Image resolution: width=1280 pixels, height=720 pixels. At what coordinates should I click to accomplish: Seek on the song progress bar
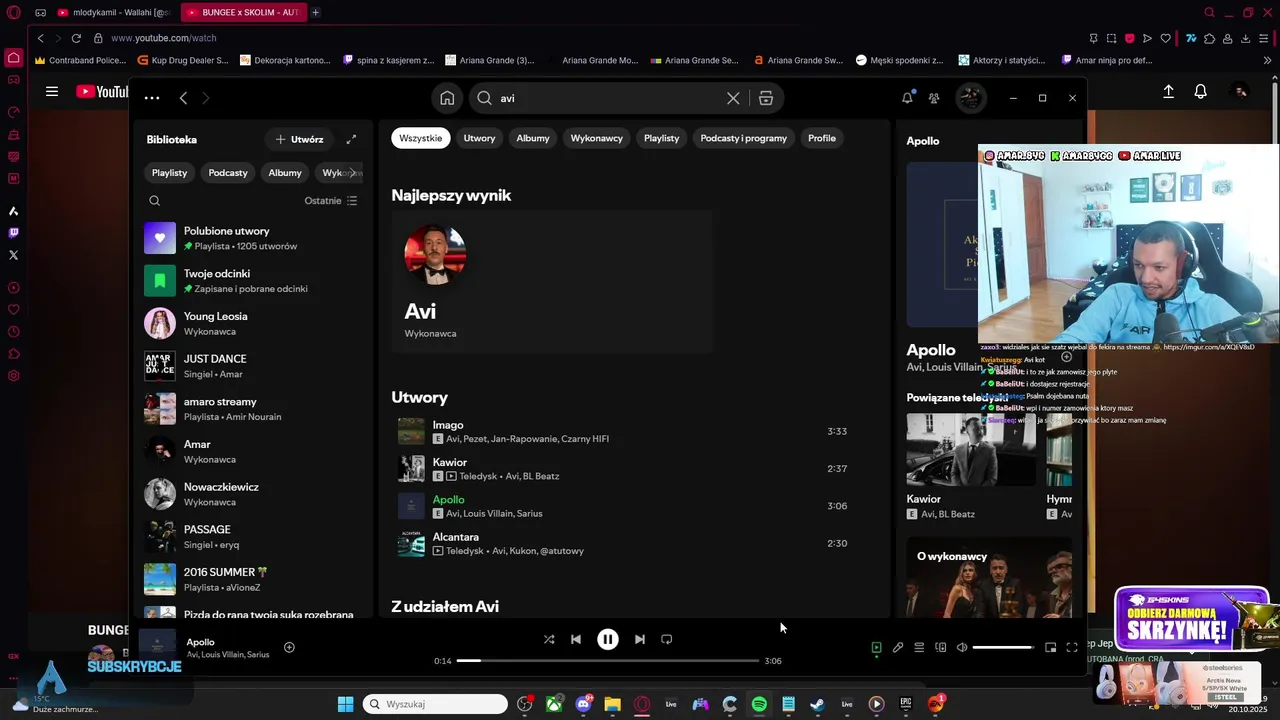click(608, 661)
